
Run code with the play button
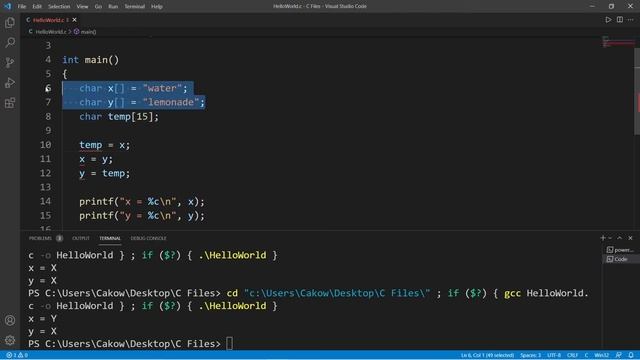(x=608, y=20)
